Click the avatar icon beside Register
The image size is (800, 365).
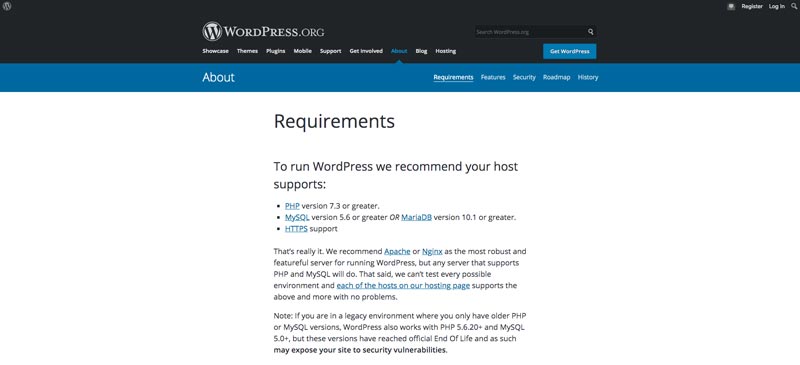731,7
